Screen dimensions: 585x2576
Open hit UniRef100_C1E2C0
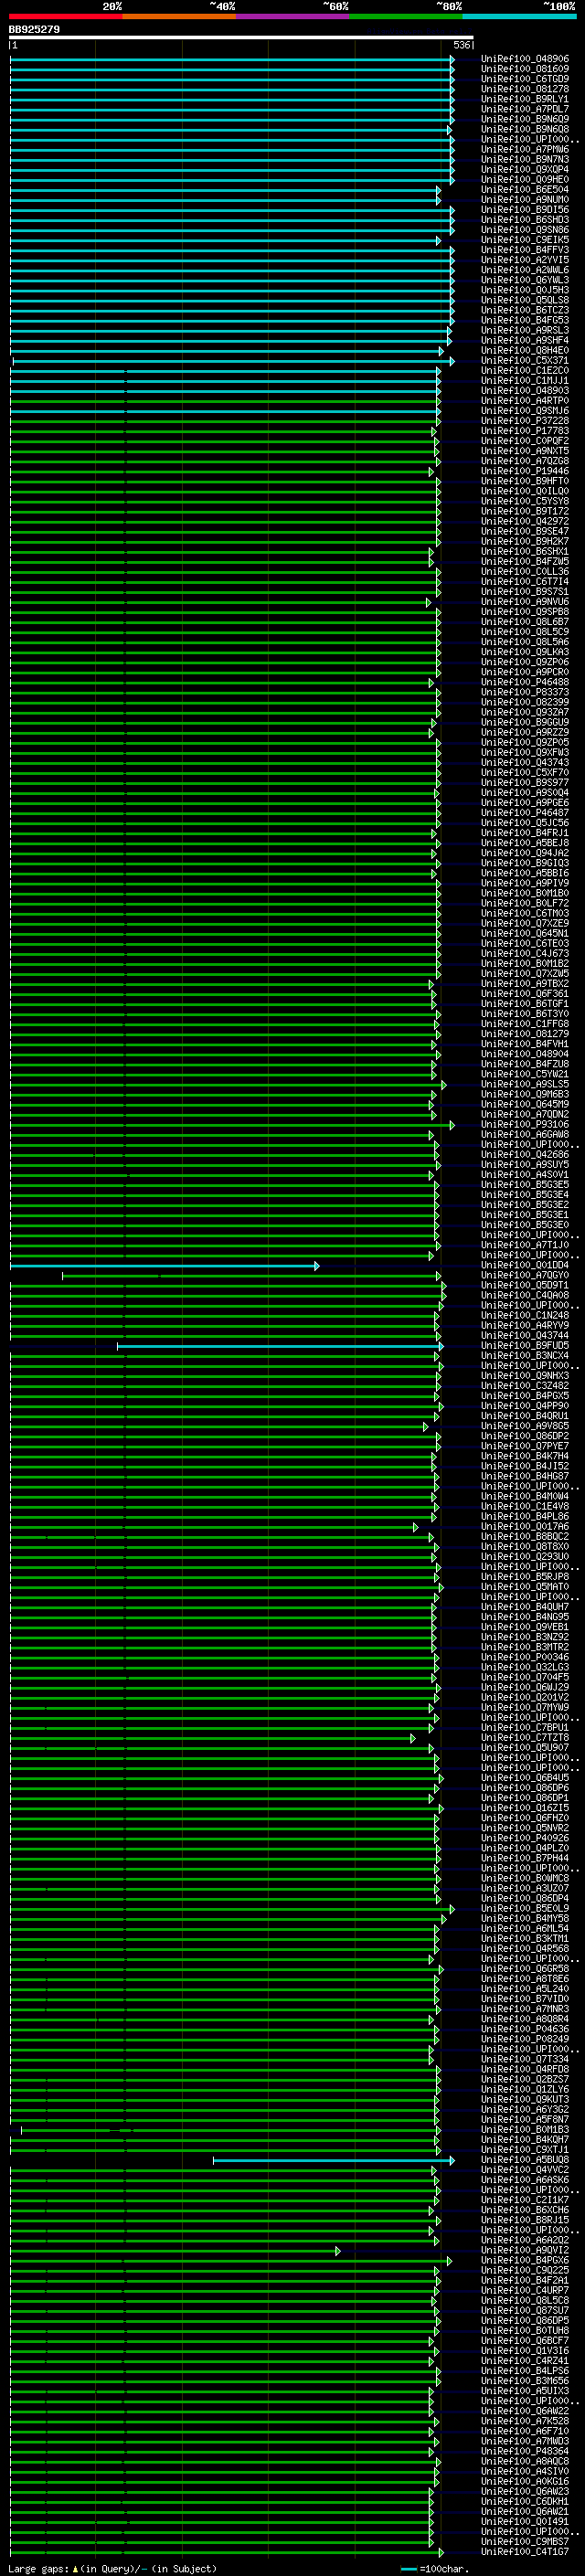pyautogui.click(x=525, y=371)
